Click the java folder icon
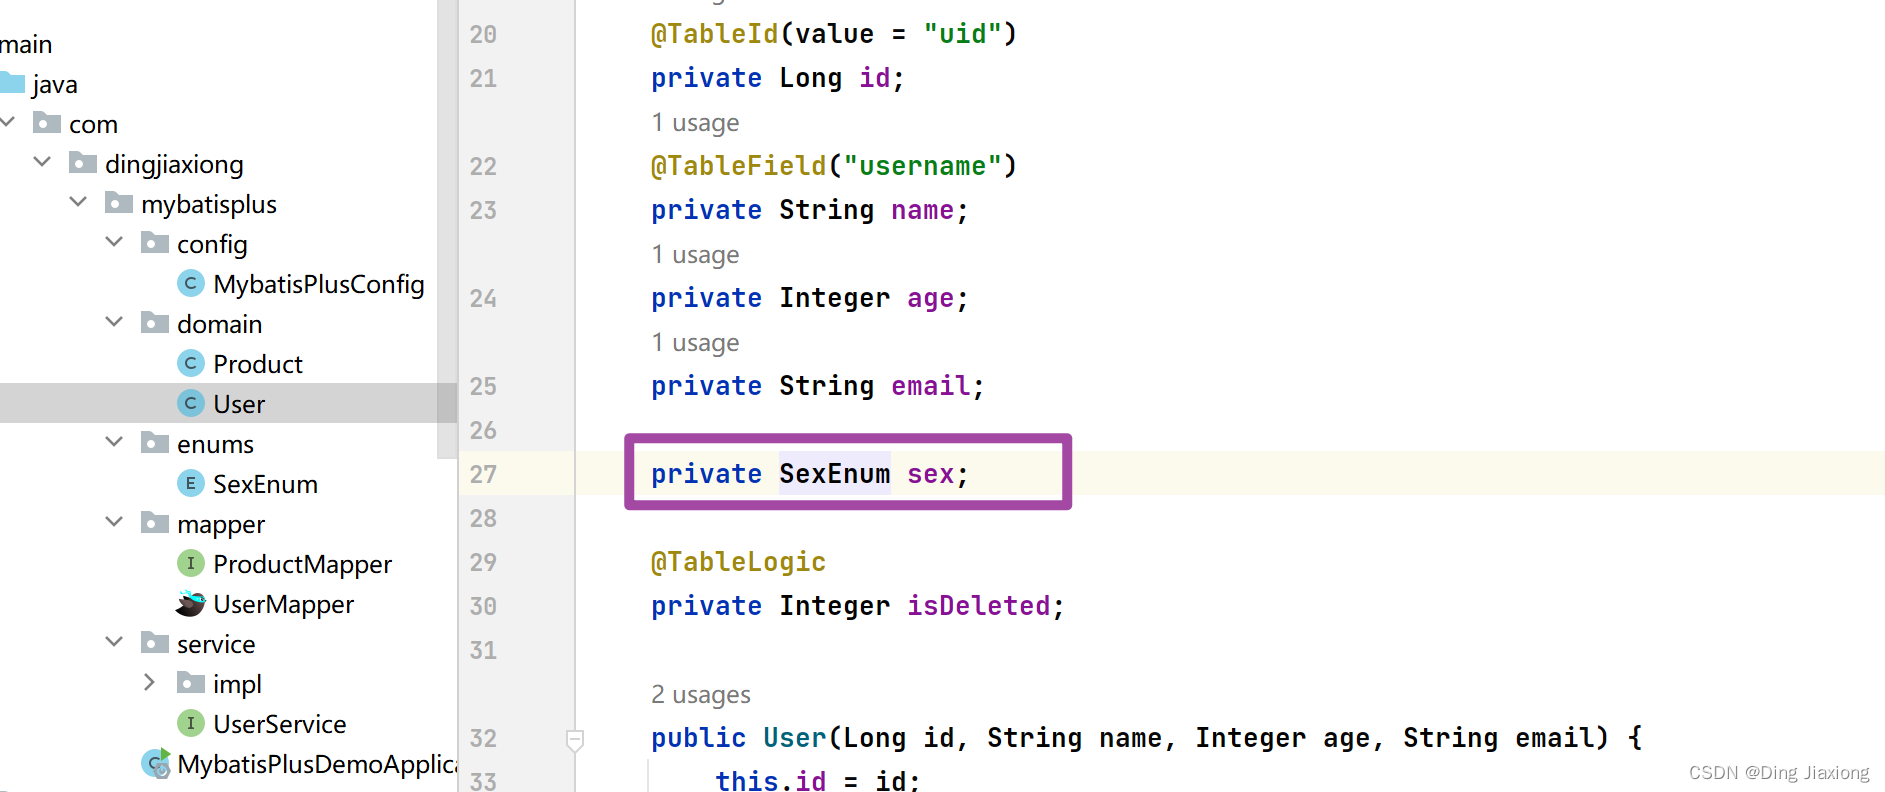The image size is (1885, 792). coord(11,83)
